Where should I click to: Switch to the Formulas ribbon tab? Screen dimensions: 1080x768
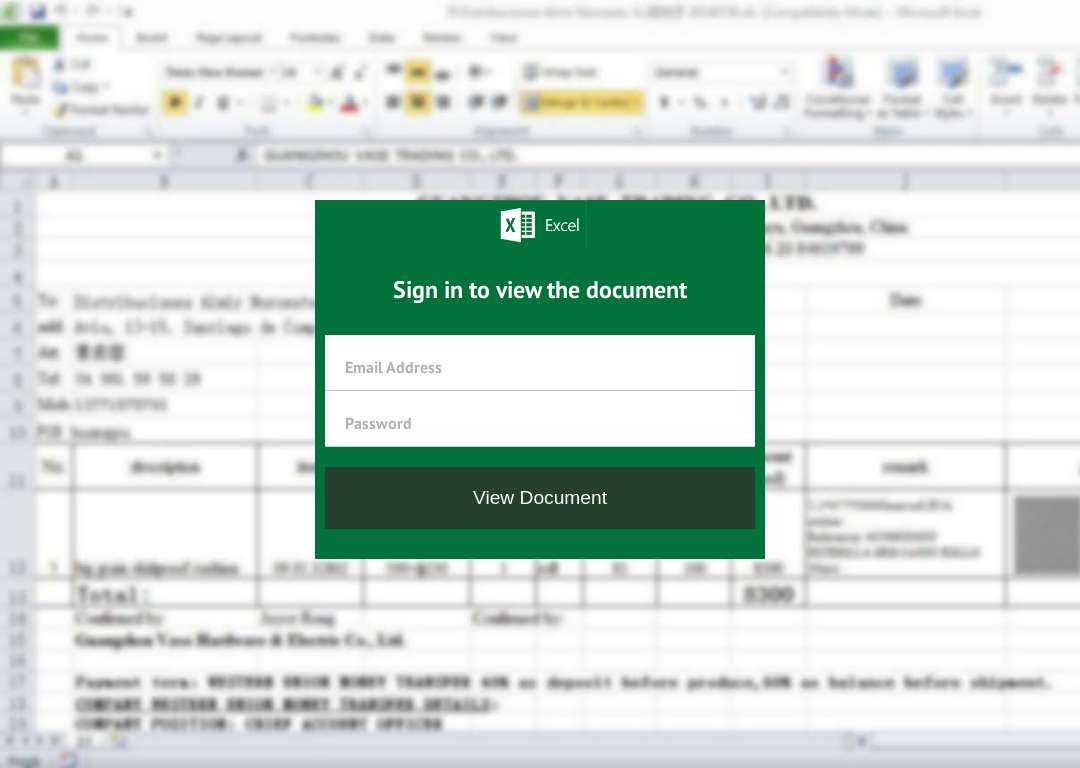(x=315, y=37)
